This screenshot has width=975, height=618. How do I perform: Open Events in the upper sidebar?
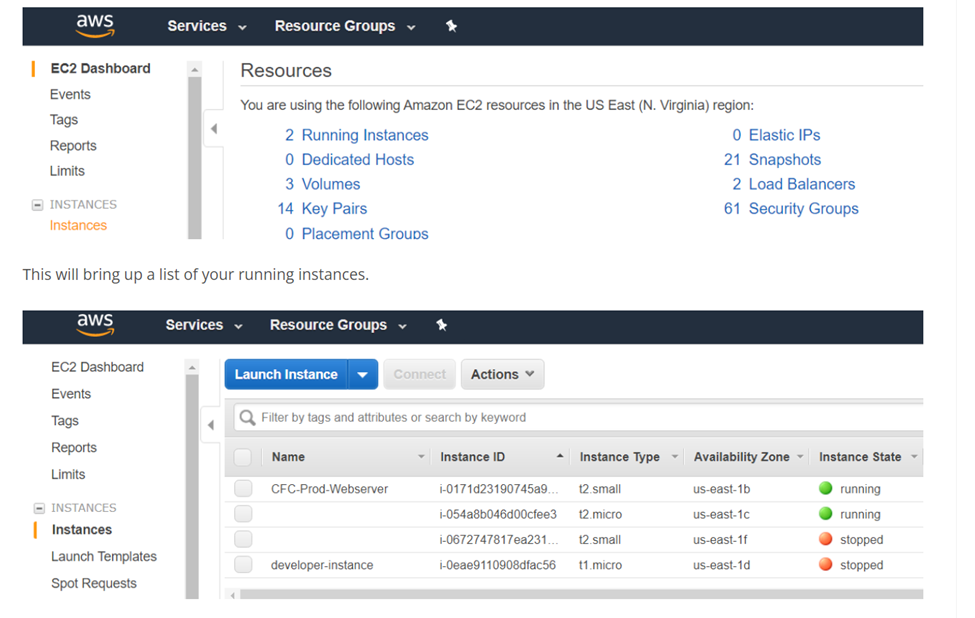point(70,95)
